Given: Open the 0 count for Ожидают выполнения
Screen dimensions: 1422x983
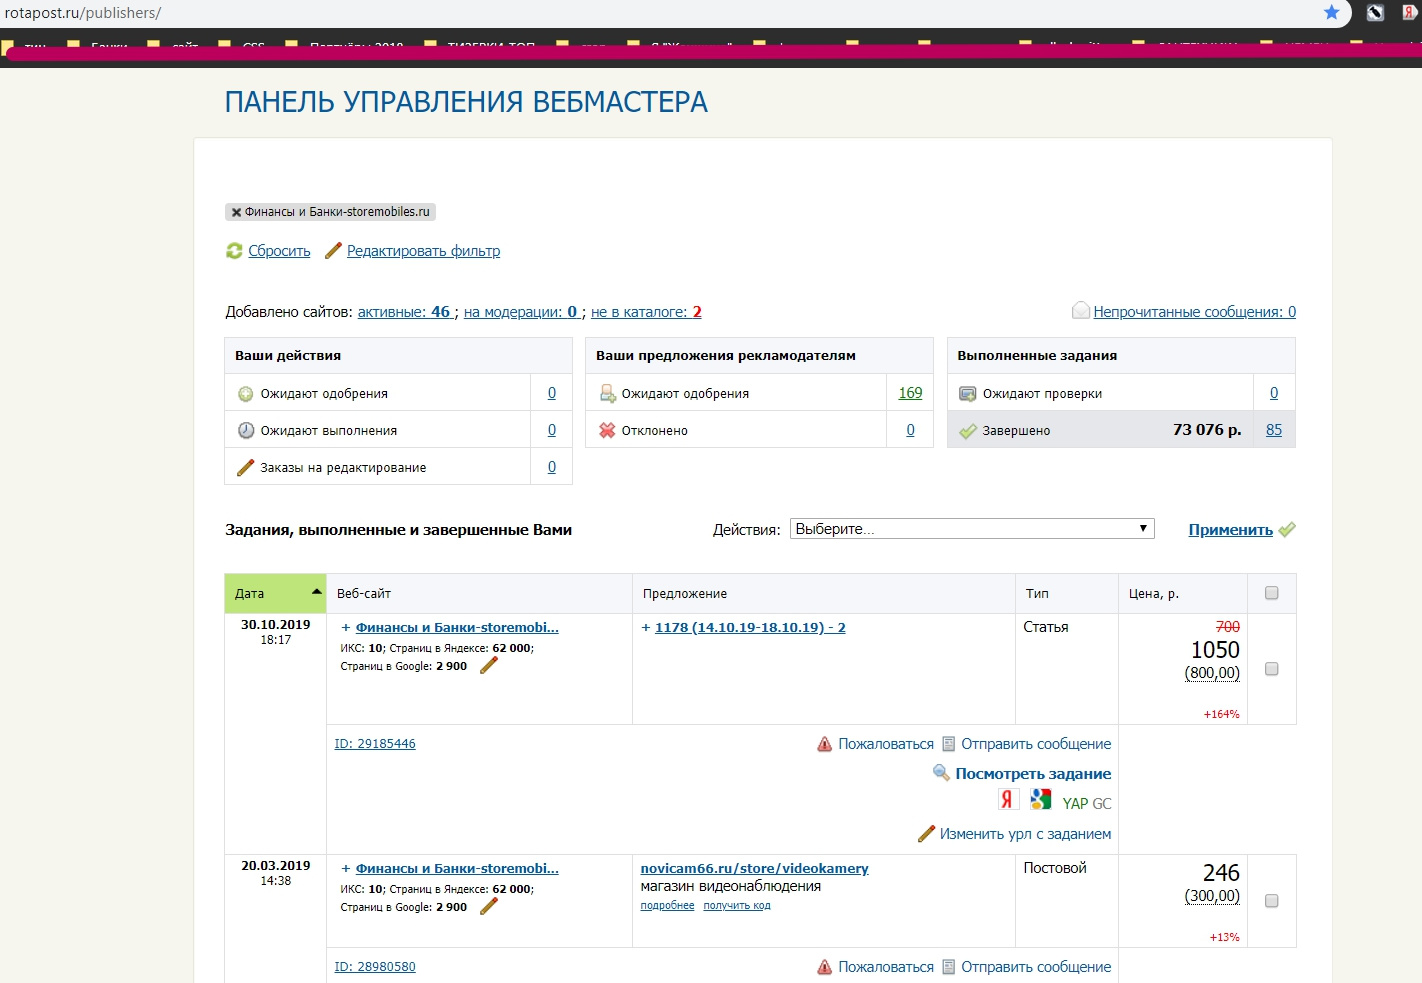Looking at the screenshot, I should click(552, 430).
